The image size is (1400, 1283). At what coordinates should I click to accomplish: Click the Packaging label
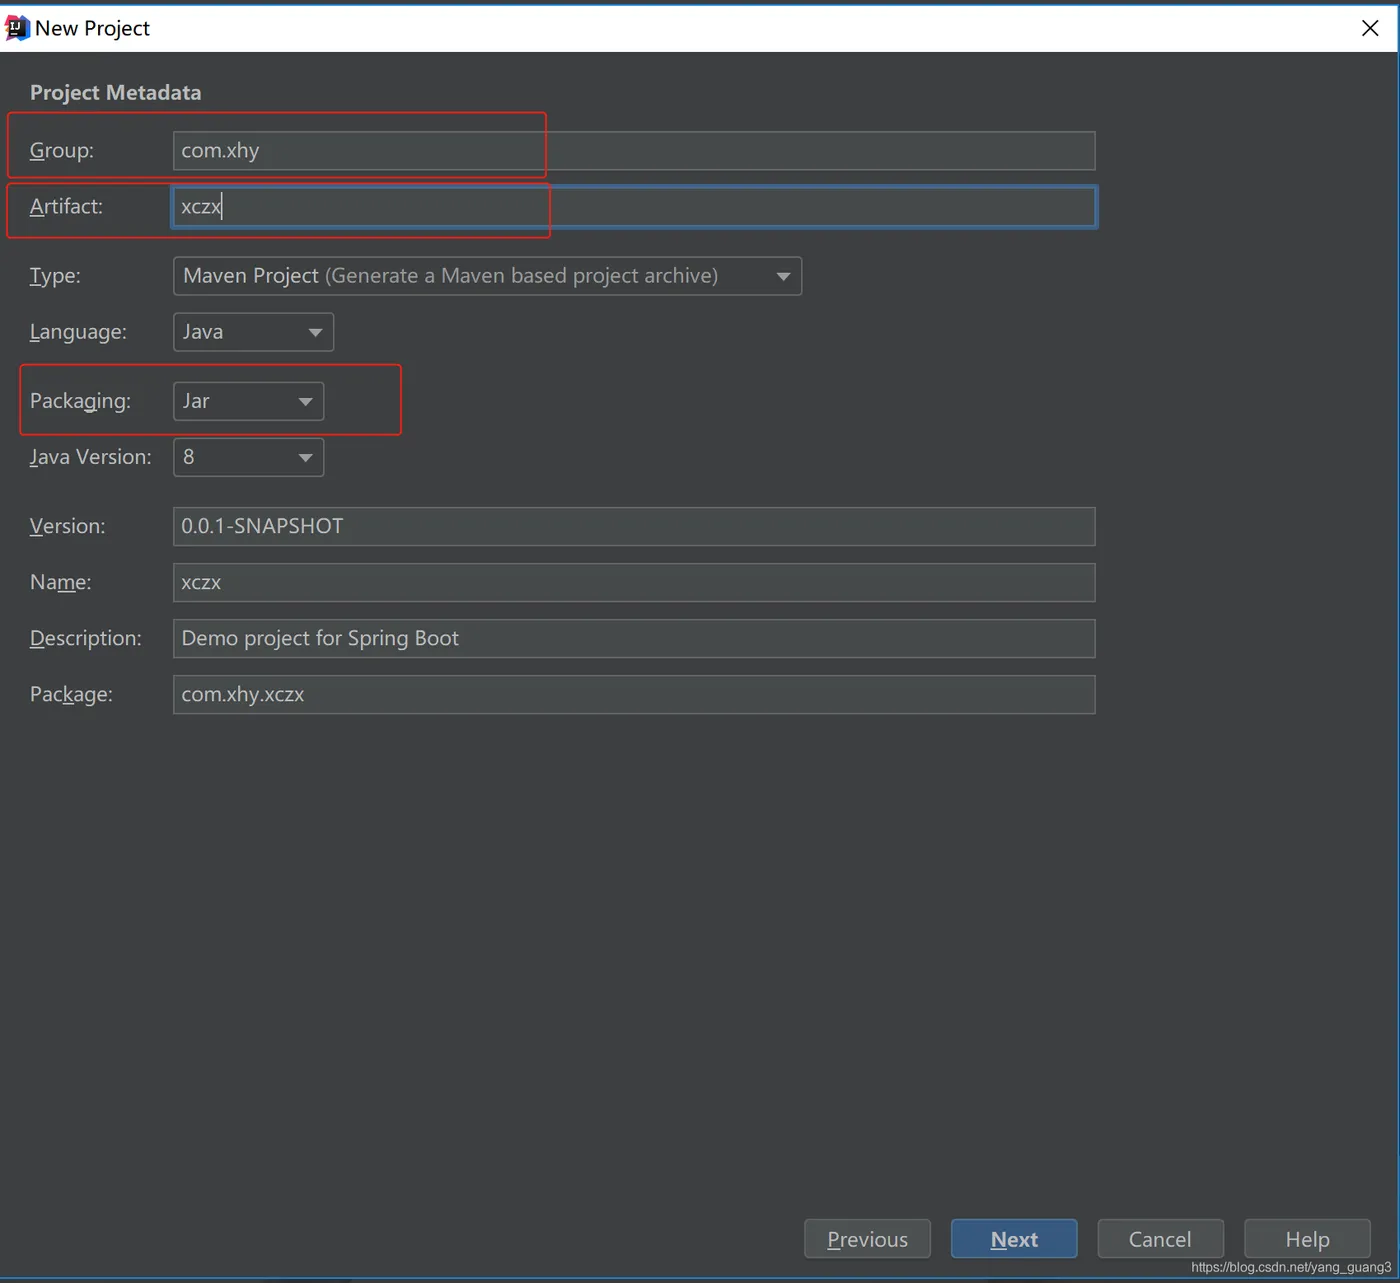80,400
